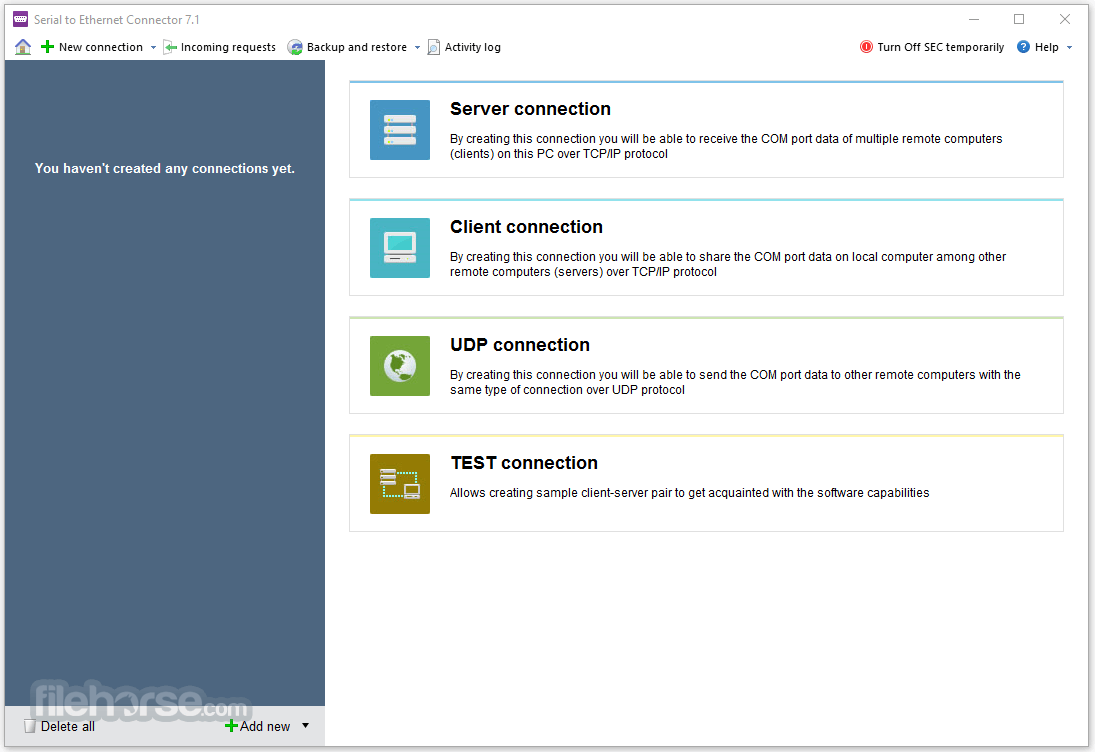This screenshot has width=1095, height=752.
Task: Expand the Help dropdown arrow
Action: (x=1069, y=47)
